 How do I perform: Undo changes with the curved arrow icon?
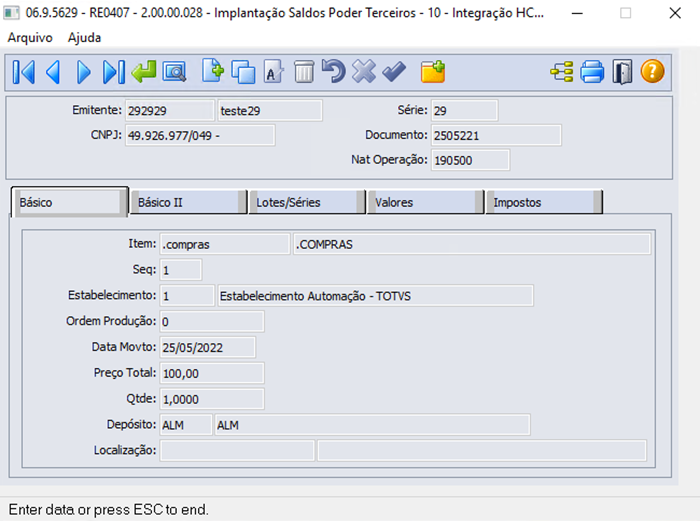(333, 71)
